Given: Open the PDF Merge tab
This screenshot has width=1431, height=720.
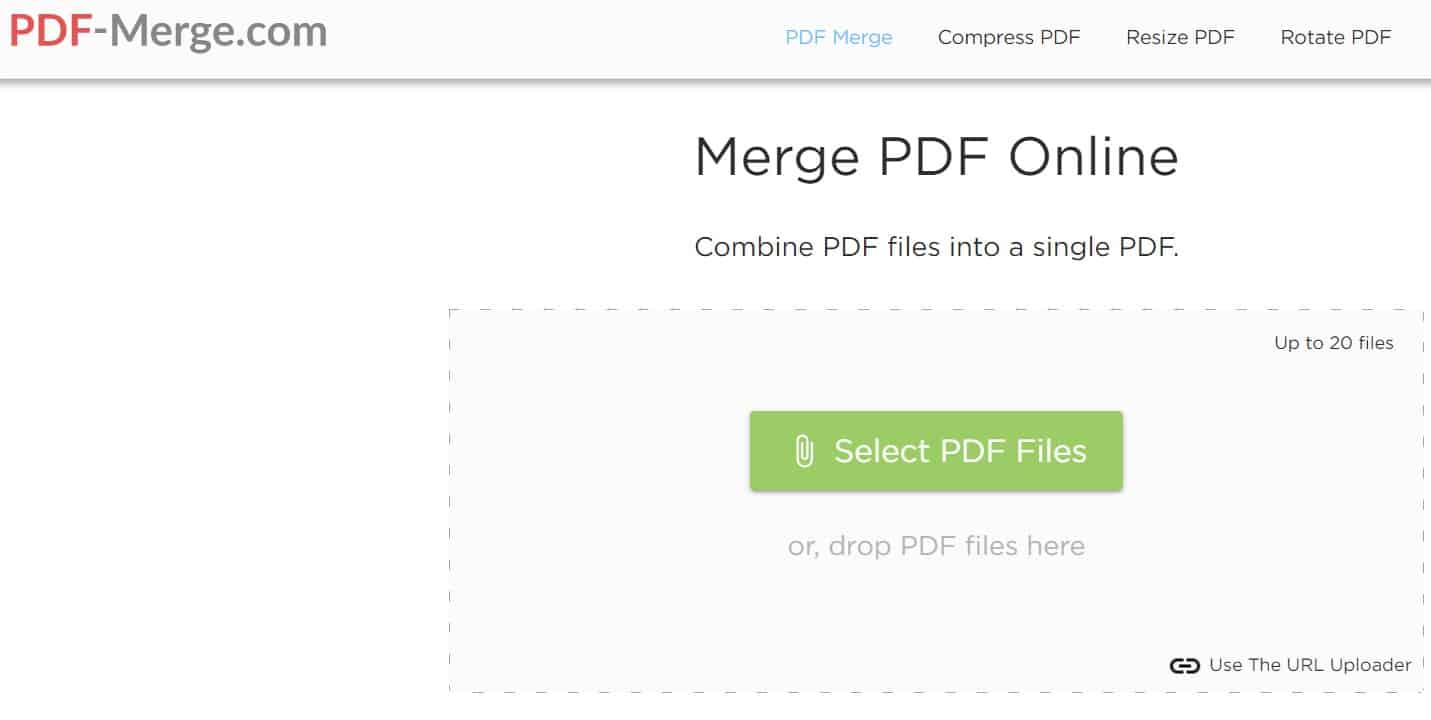Looking at the screenshot, I should click(838, 38).
